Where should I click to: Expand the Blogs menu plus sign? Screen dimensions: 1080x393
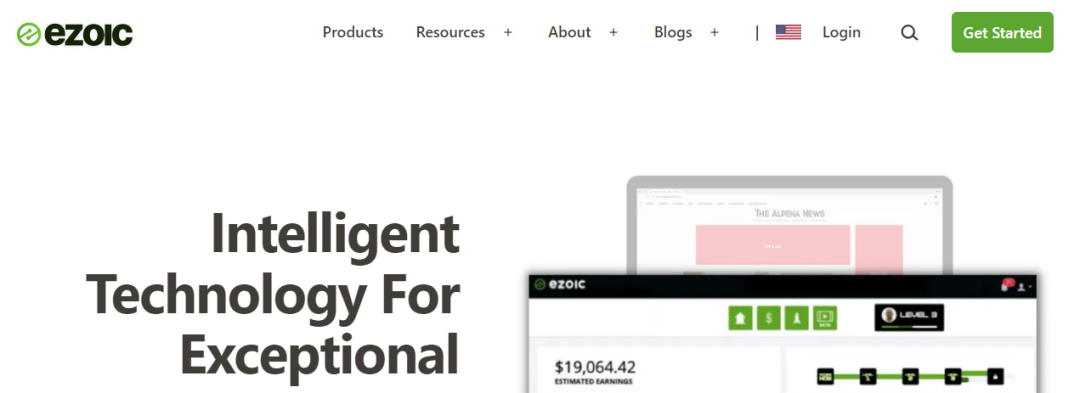point(714,32)
